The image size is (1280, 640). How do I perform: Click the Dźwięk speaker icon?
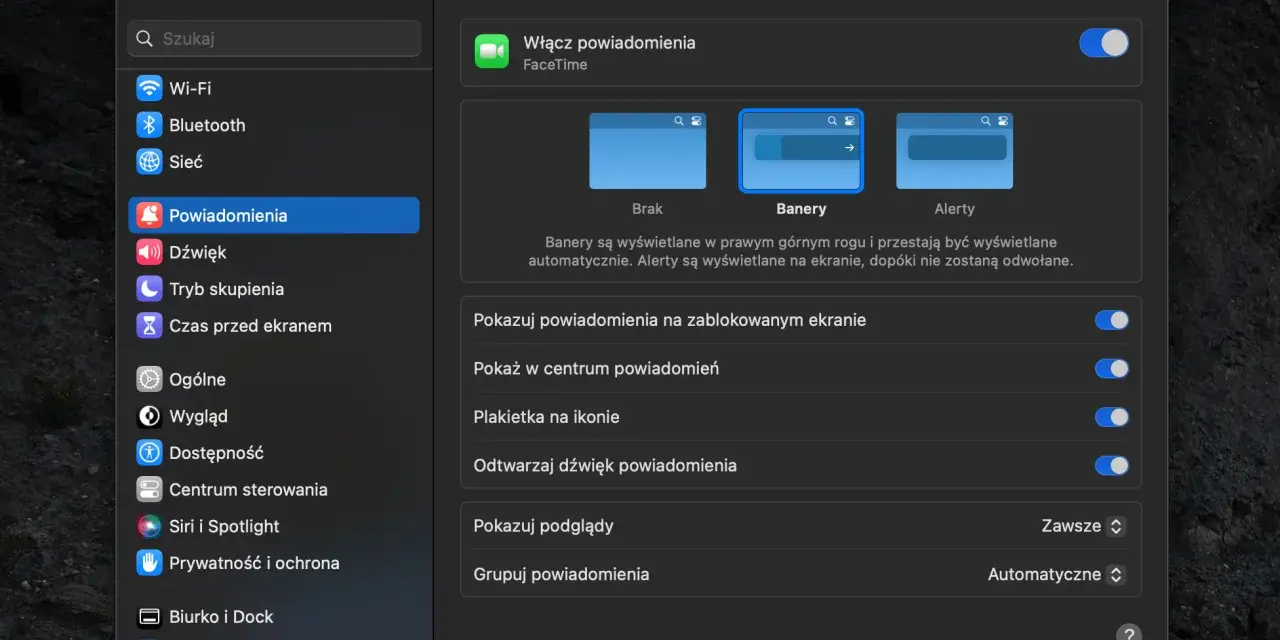pyautogui.click(x=149, y=252)
